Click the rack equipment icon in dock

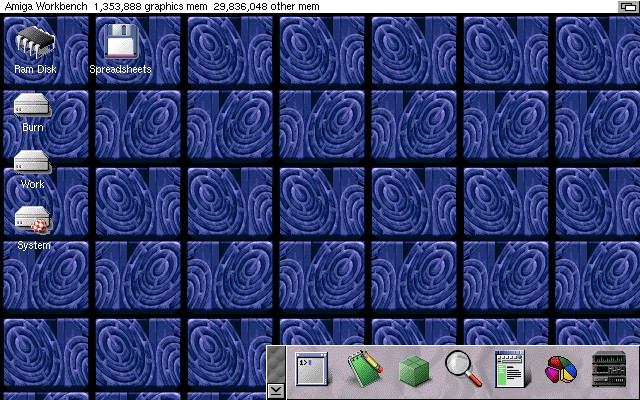[608, 369]
